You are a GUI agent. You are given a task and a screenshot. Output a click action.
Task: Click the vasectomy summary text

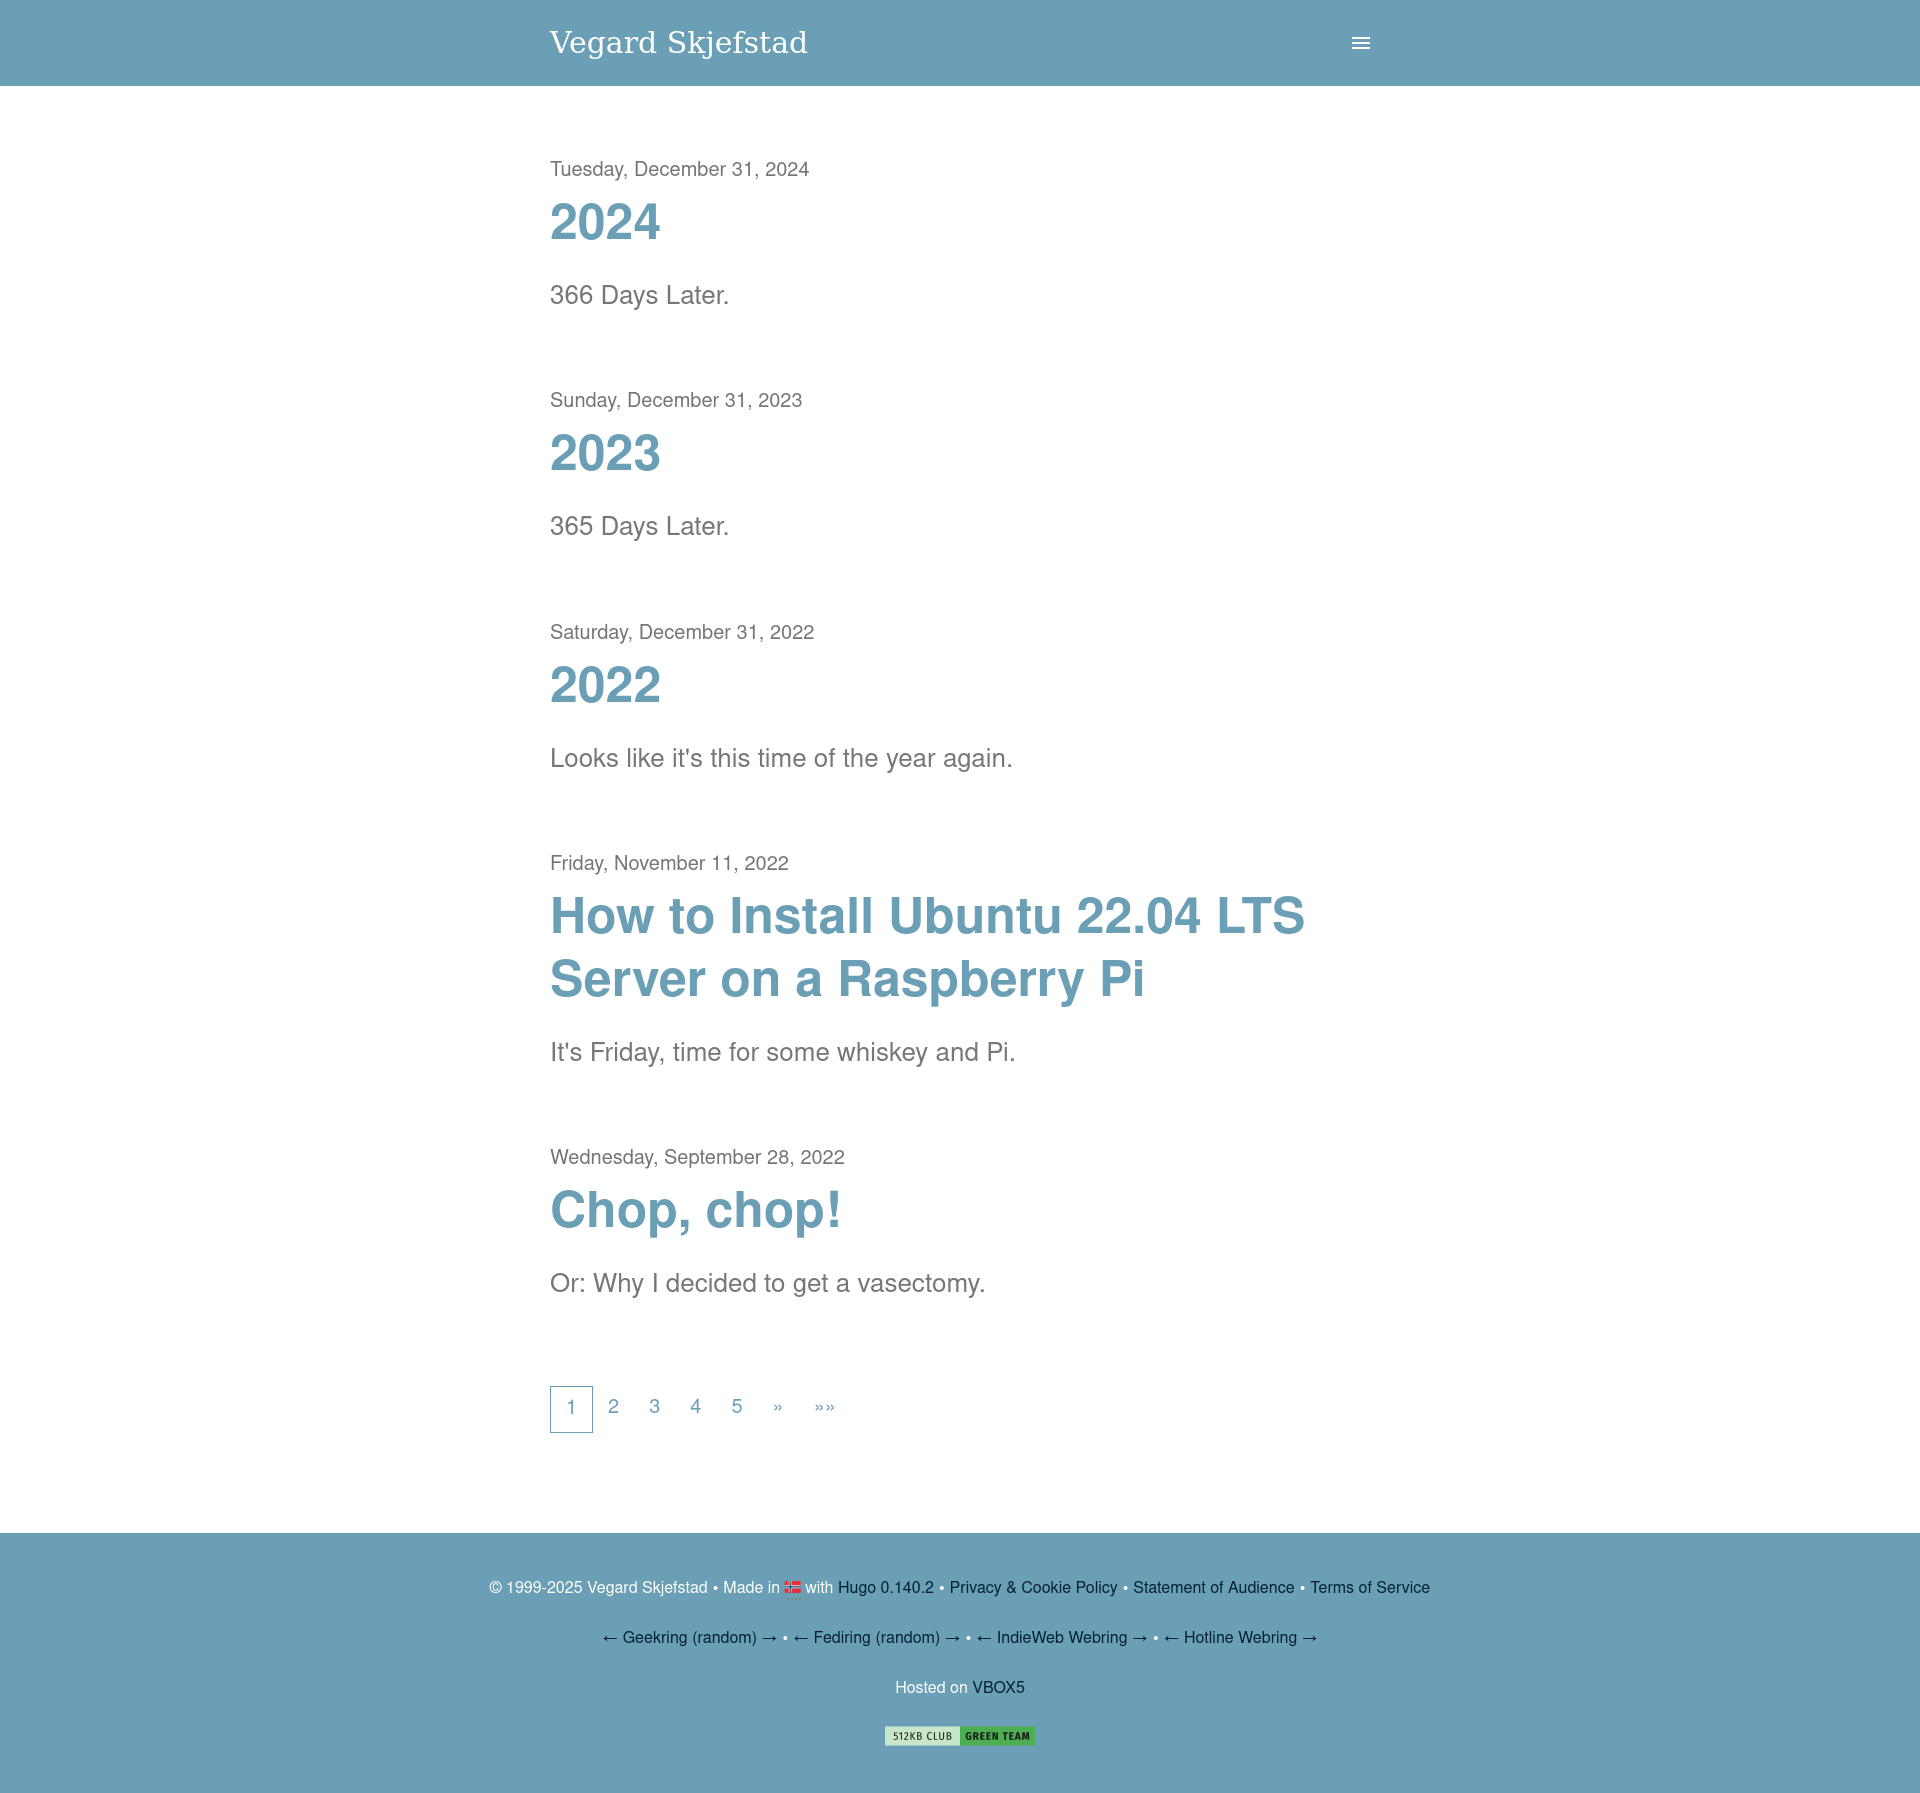[x=767, y=1283]
